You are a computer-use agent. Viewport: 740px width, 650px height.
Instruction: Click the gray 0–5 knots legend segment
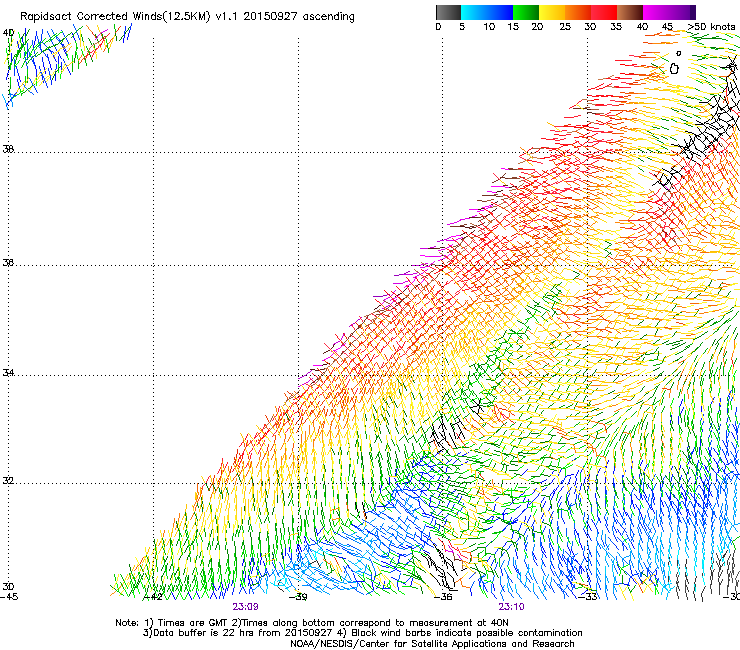point(448,12)
